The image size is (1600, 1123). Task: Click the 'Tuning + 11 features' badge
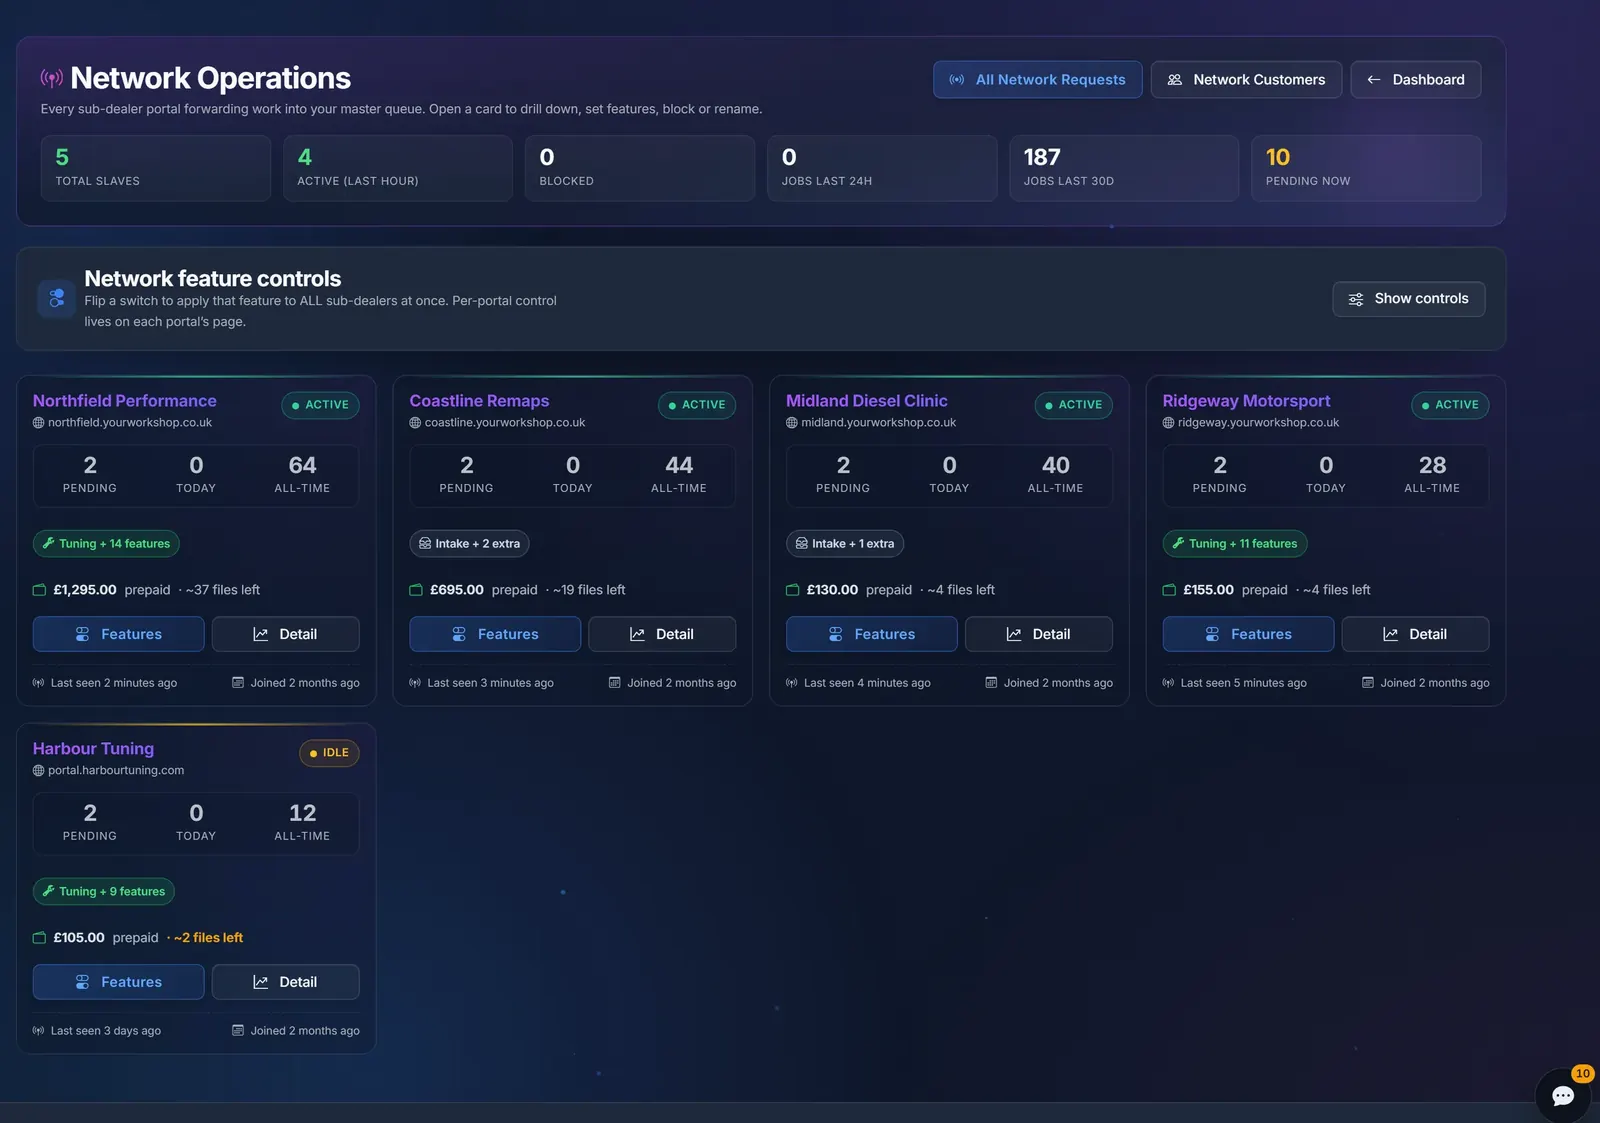pyautogui.click(x=1235, y=544)
